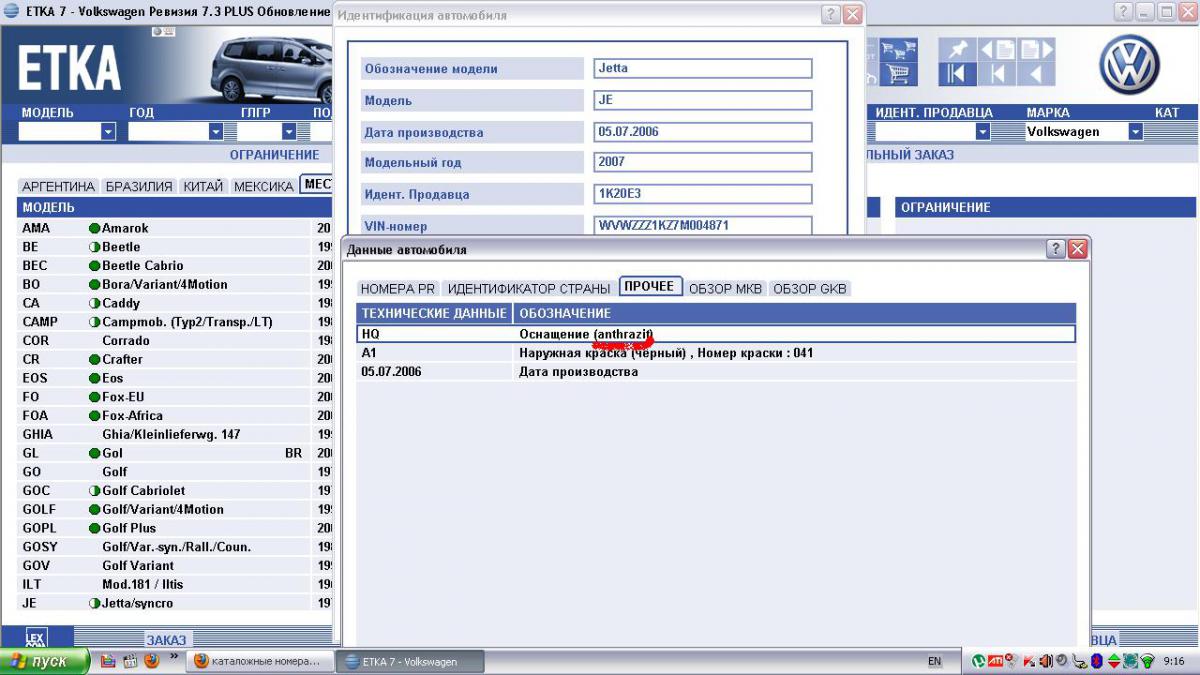Open the ГОД dropdown
1200x675 pixels.
pos(216,132)
